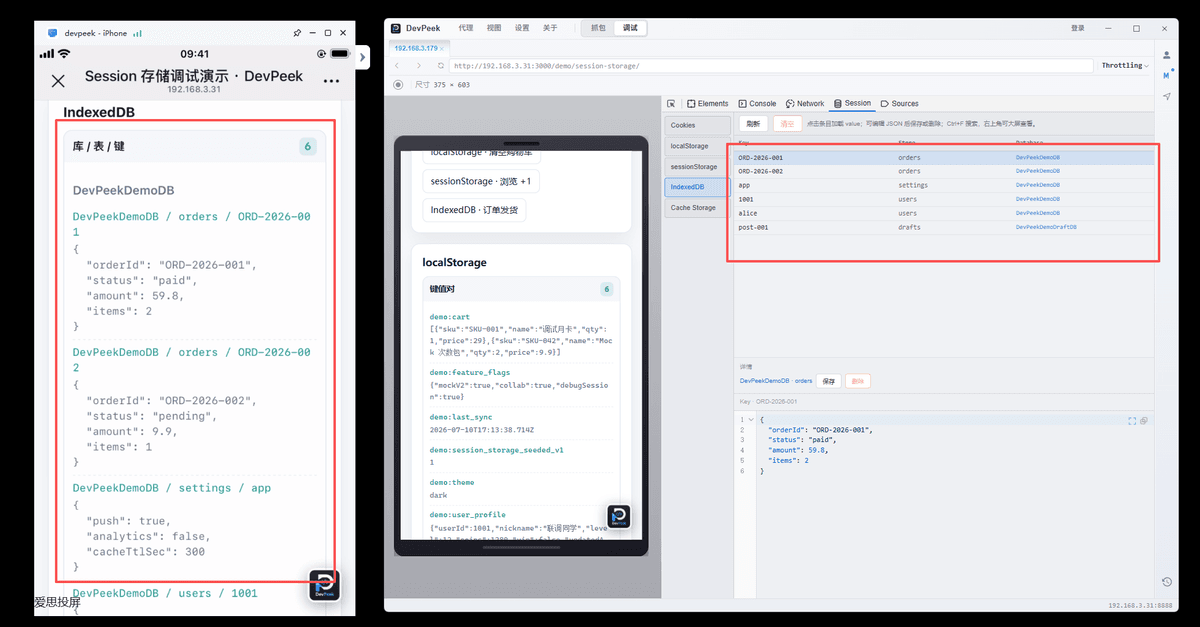Tap floating DevPeek badge in iPhone mirror

click(324, 585)
